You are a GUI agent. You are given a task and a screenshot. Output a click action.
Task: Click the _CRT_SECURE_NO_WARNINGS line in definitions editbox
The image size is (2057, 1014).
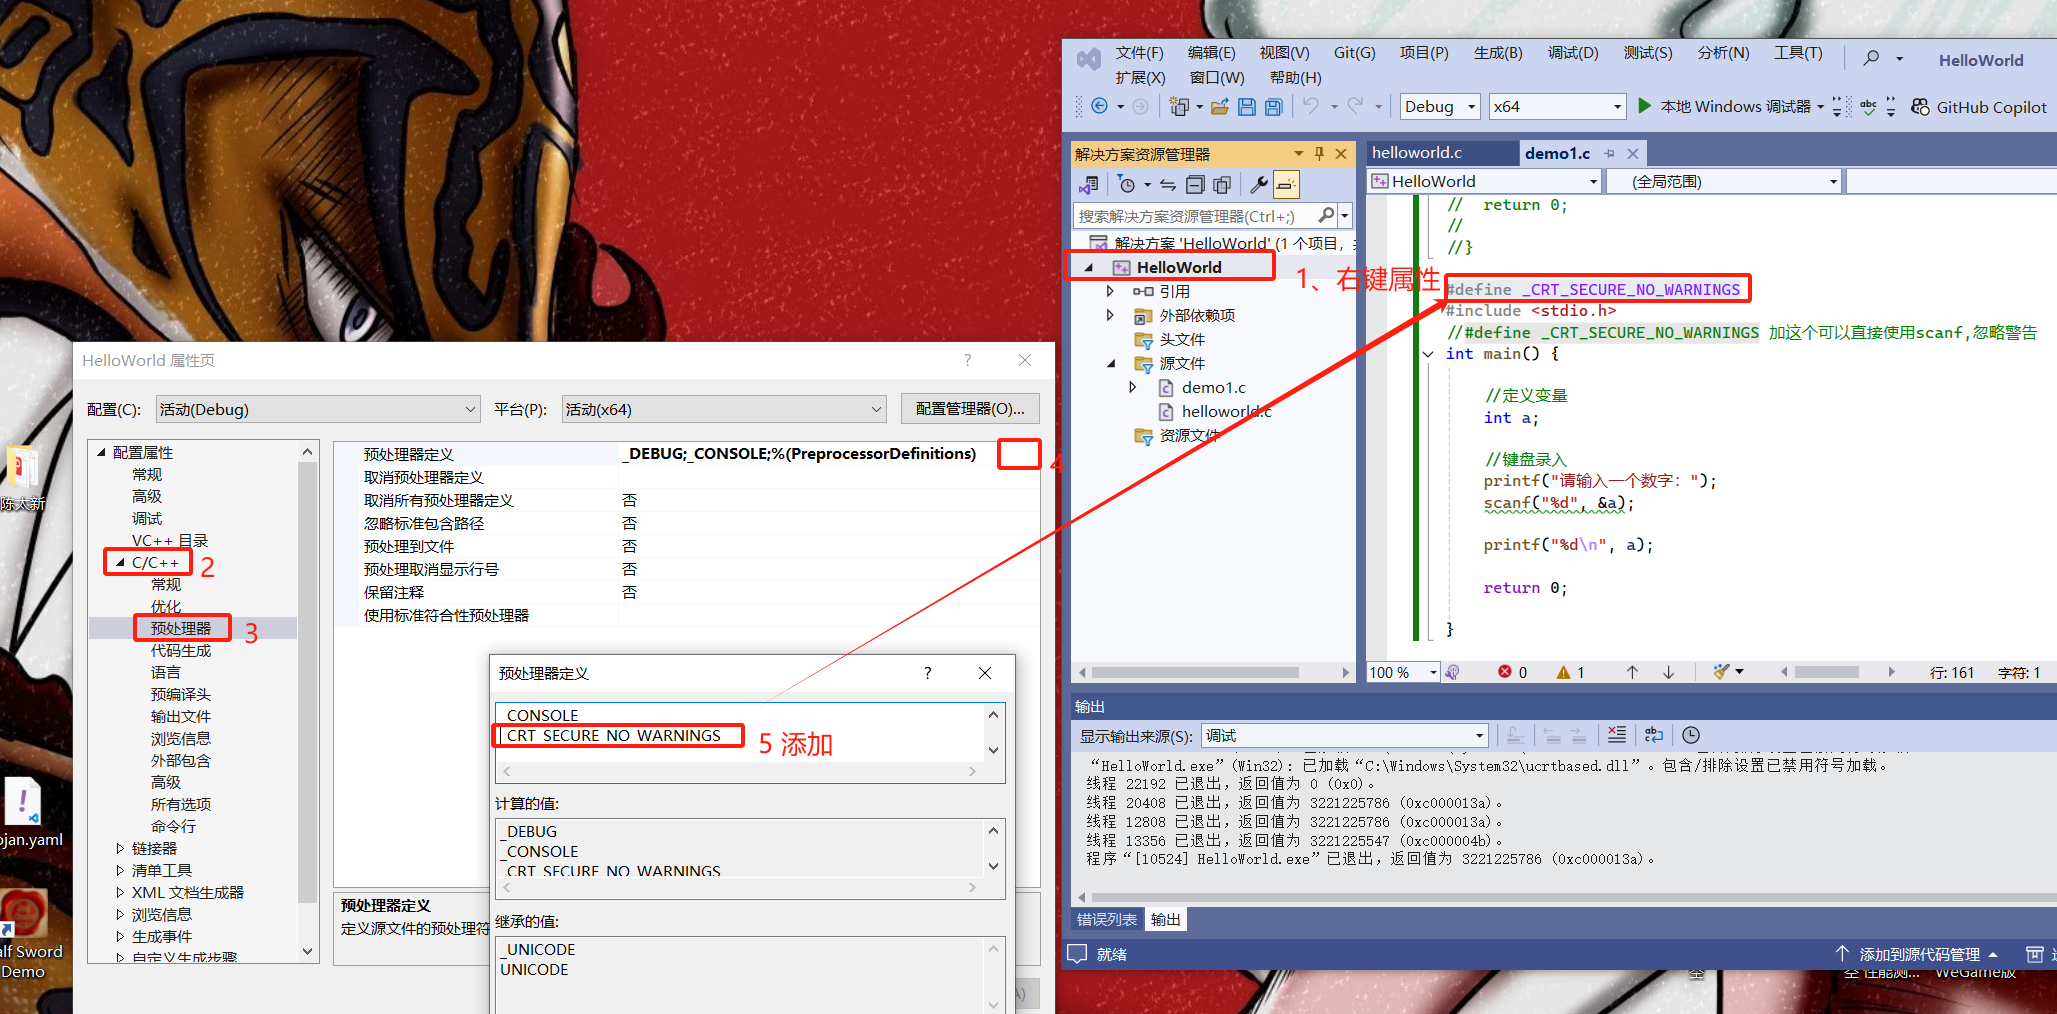coord(614,736)
